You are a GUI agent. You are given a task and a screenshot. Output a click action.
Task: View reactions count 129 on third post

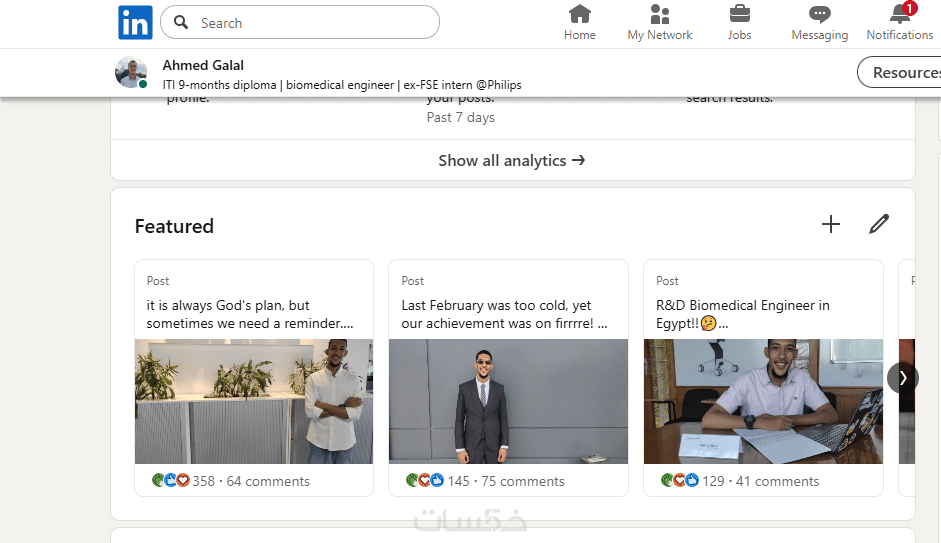[712, 481]
